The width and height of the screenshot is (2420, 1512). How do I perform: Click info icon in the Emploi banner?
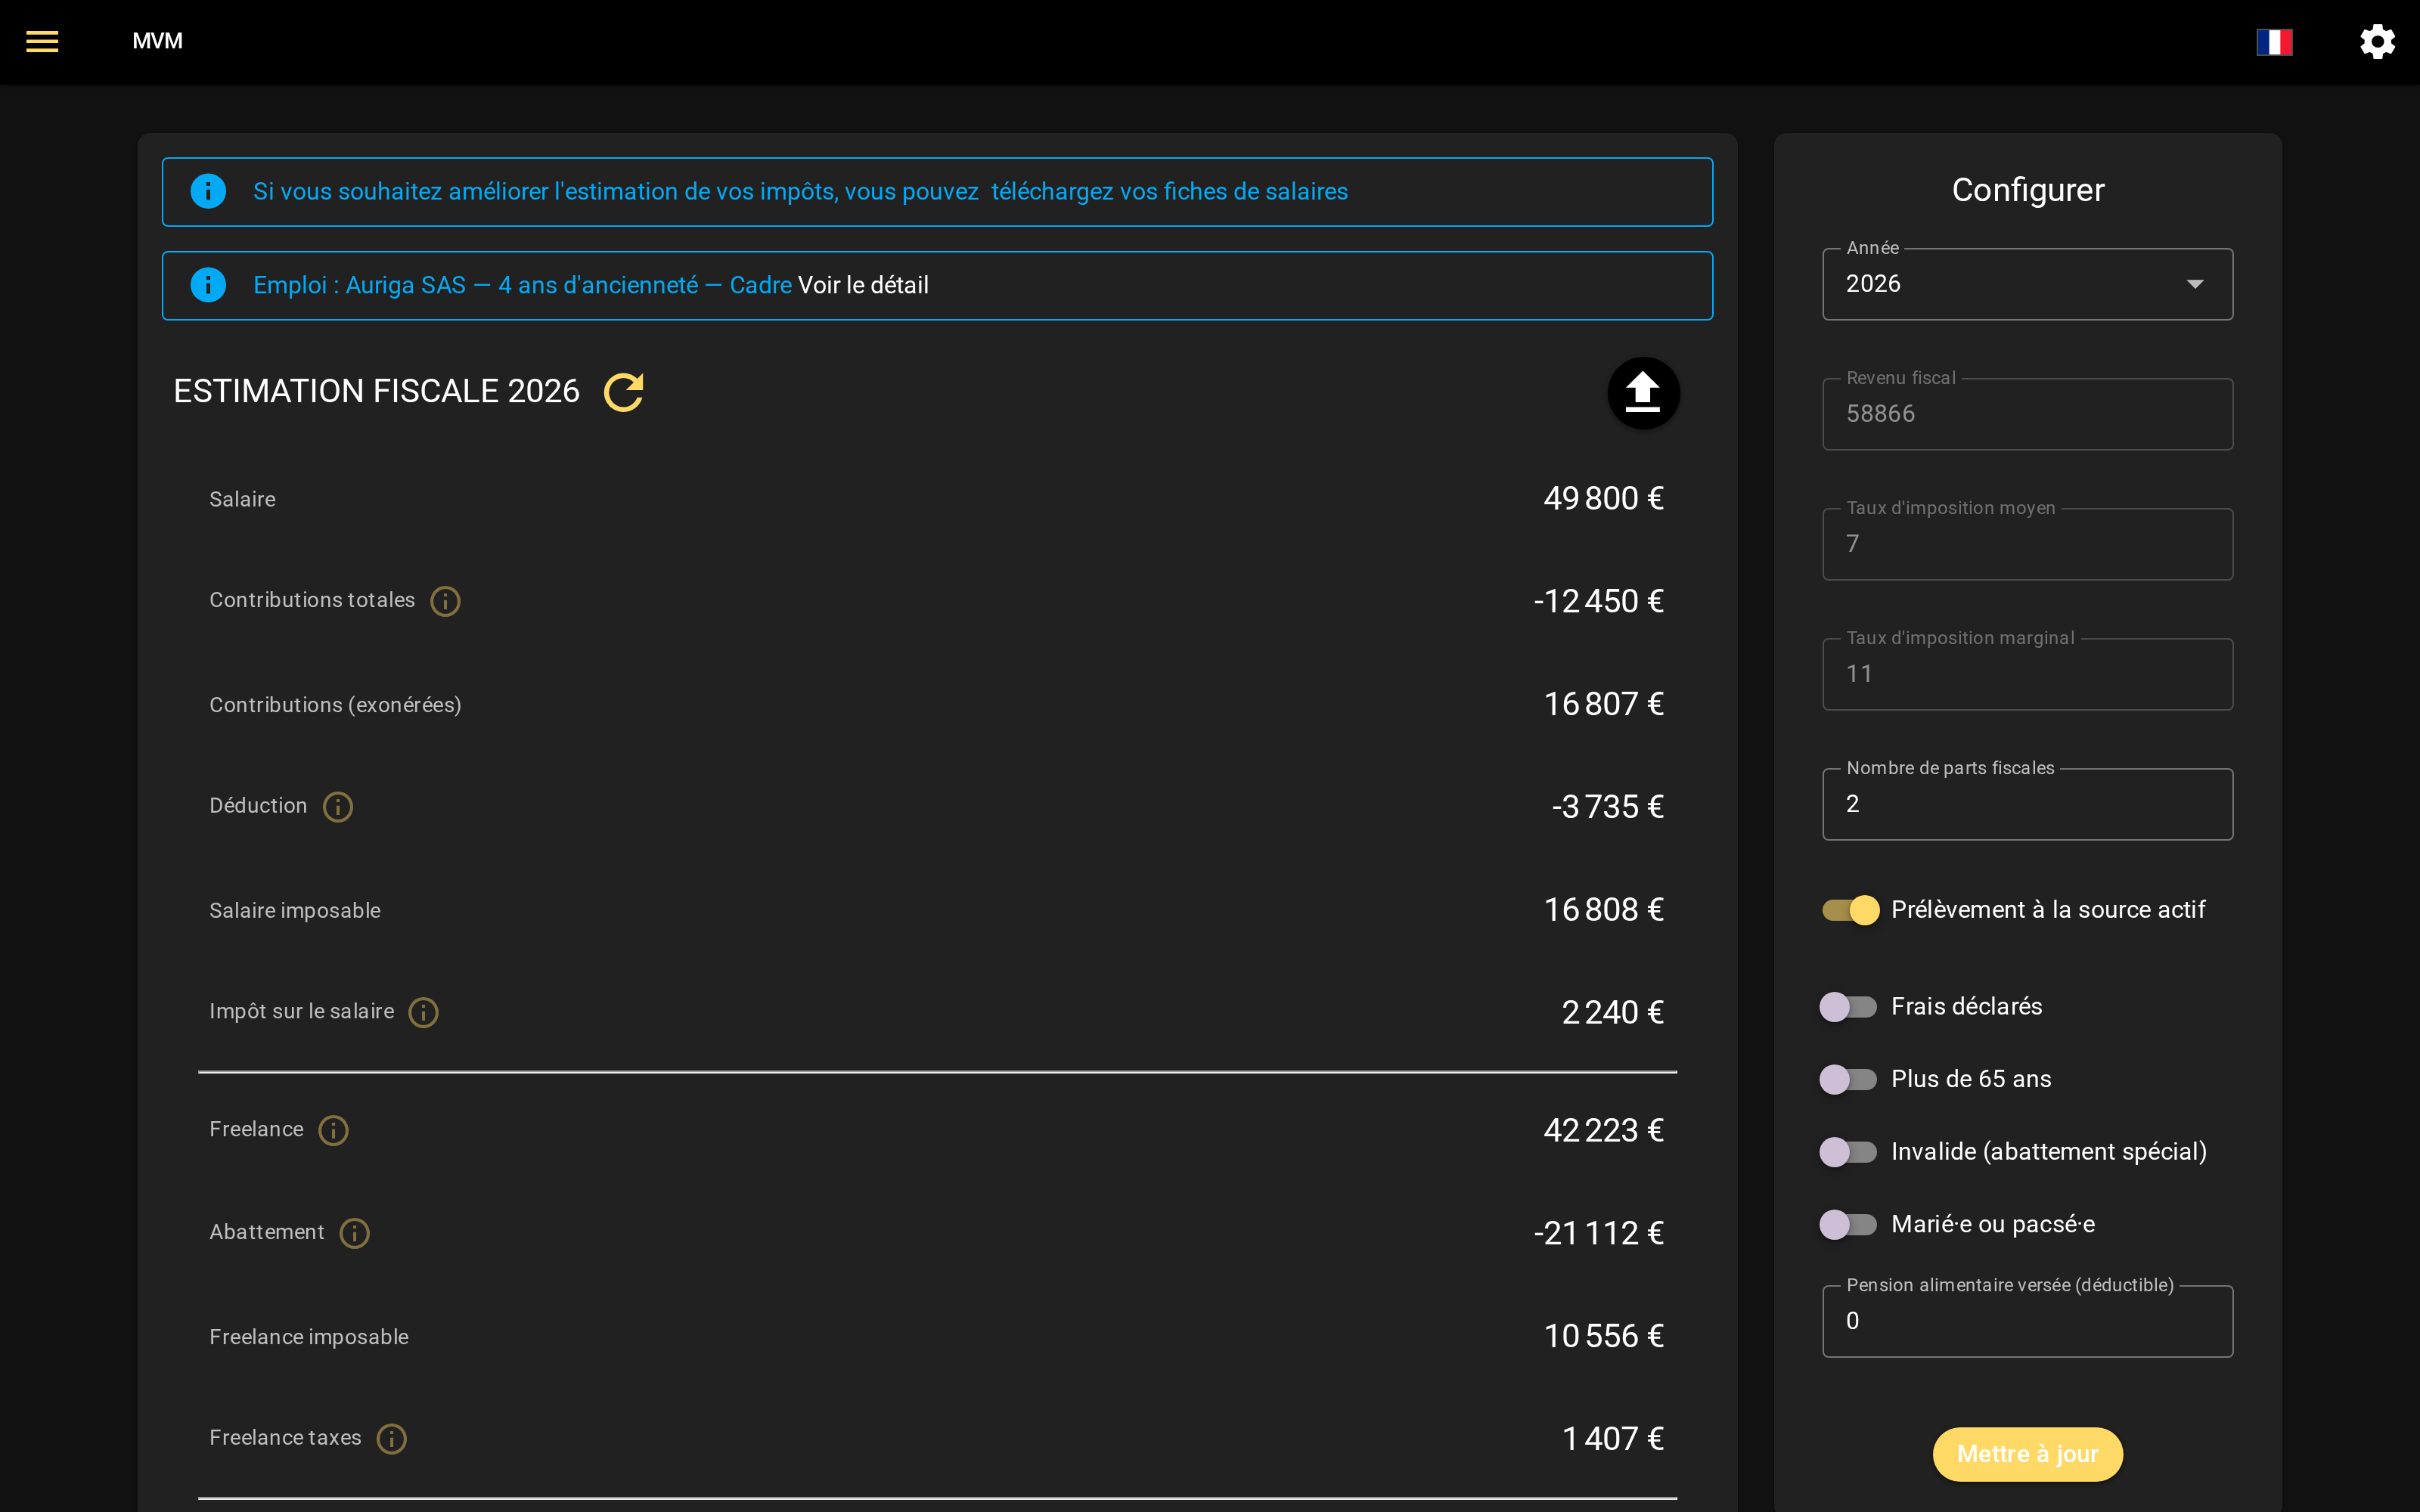[x=208, y=285]
